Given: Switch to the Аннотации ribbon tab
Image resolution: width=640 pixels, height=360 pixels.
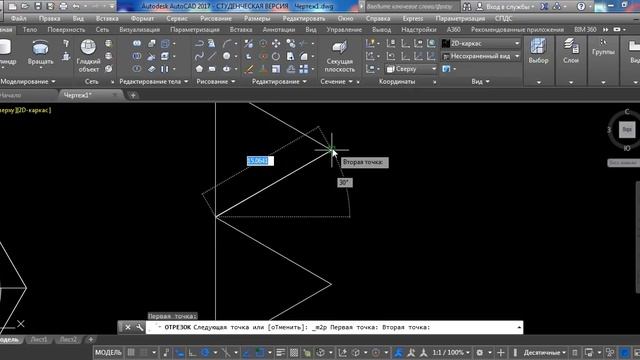Looking at the screenshot, I should [279, 29].
